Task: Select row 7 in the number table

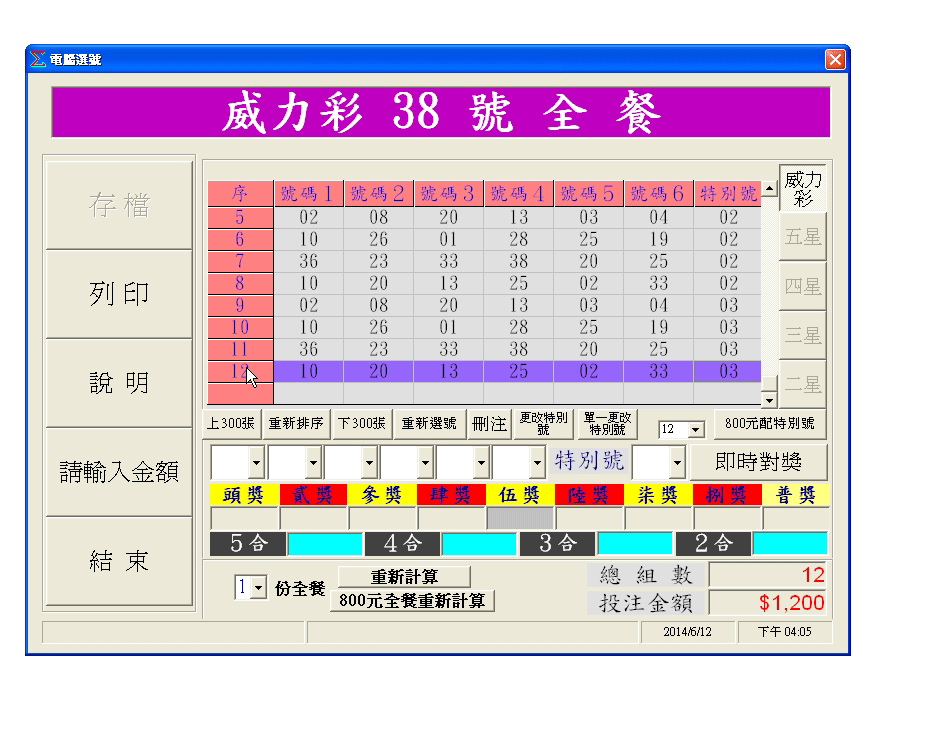Action: tap(240, 261)
